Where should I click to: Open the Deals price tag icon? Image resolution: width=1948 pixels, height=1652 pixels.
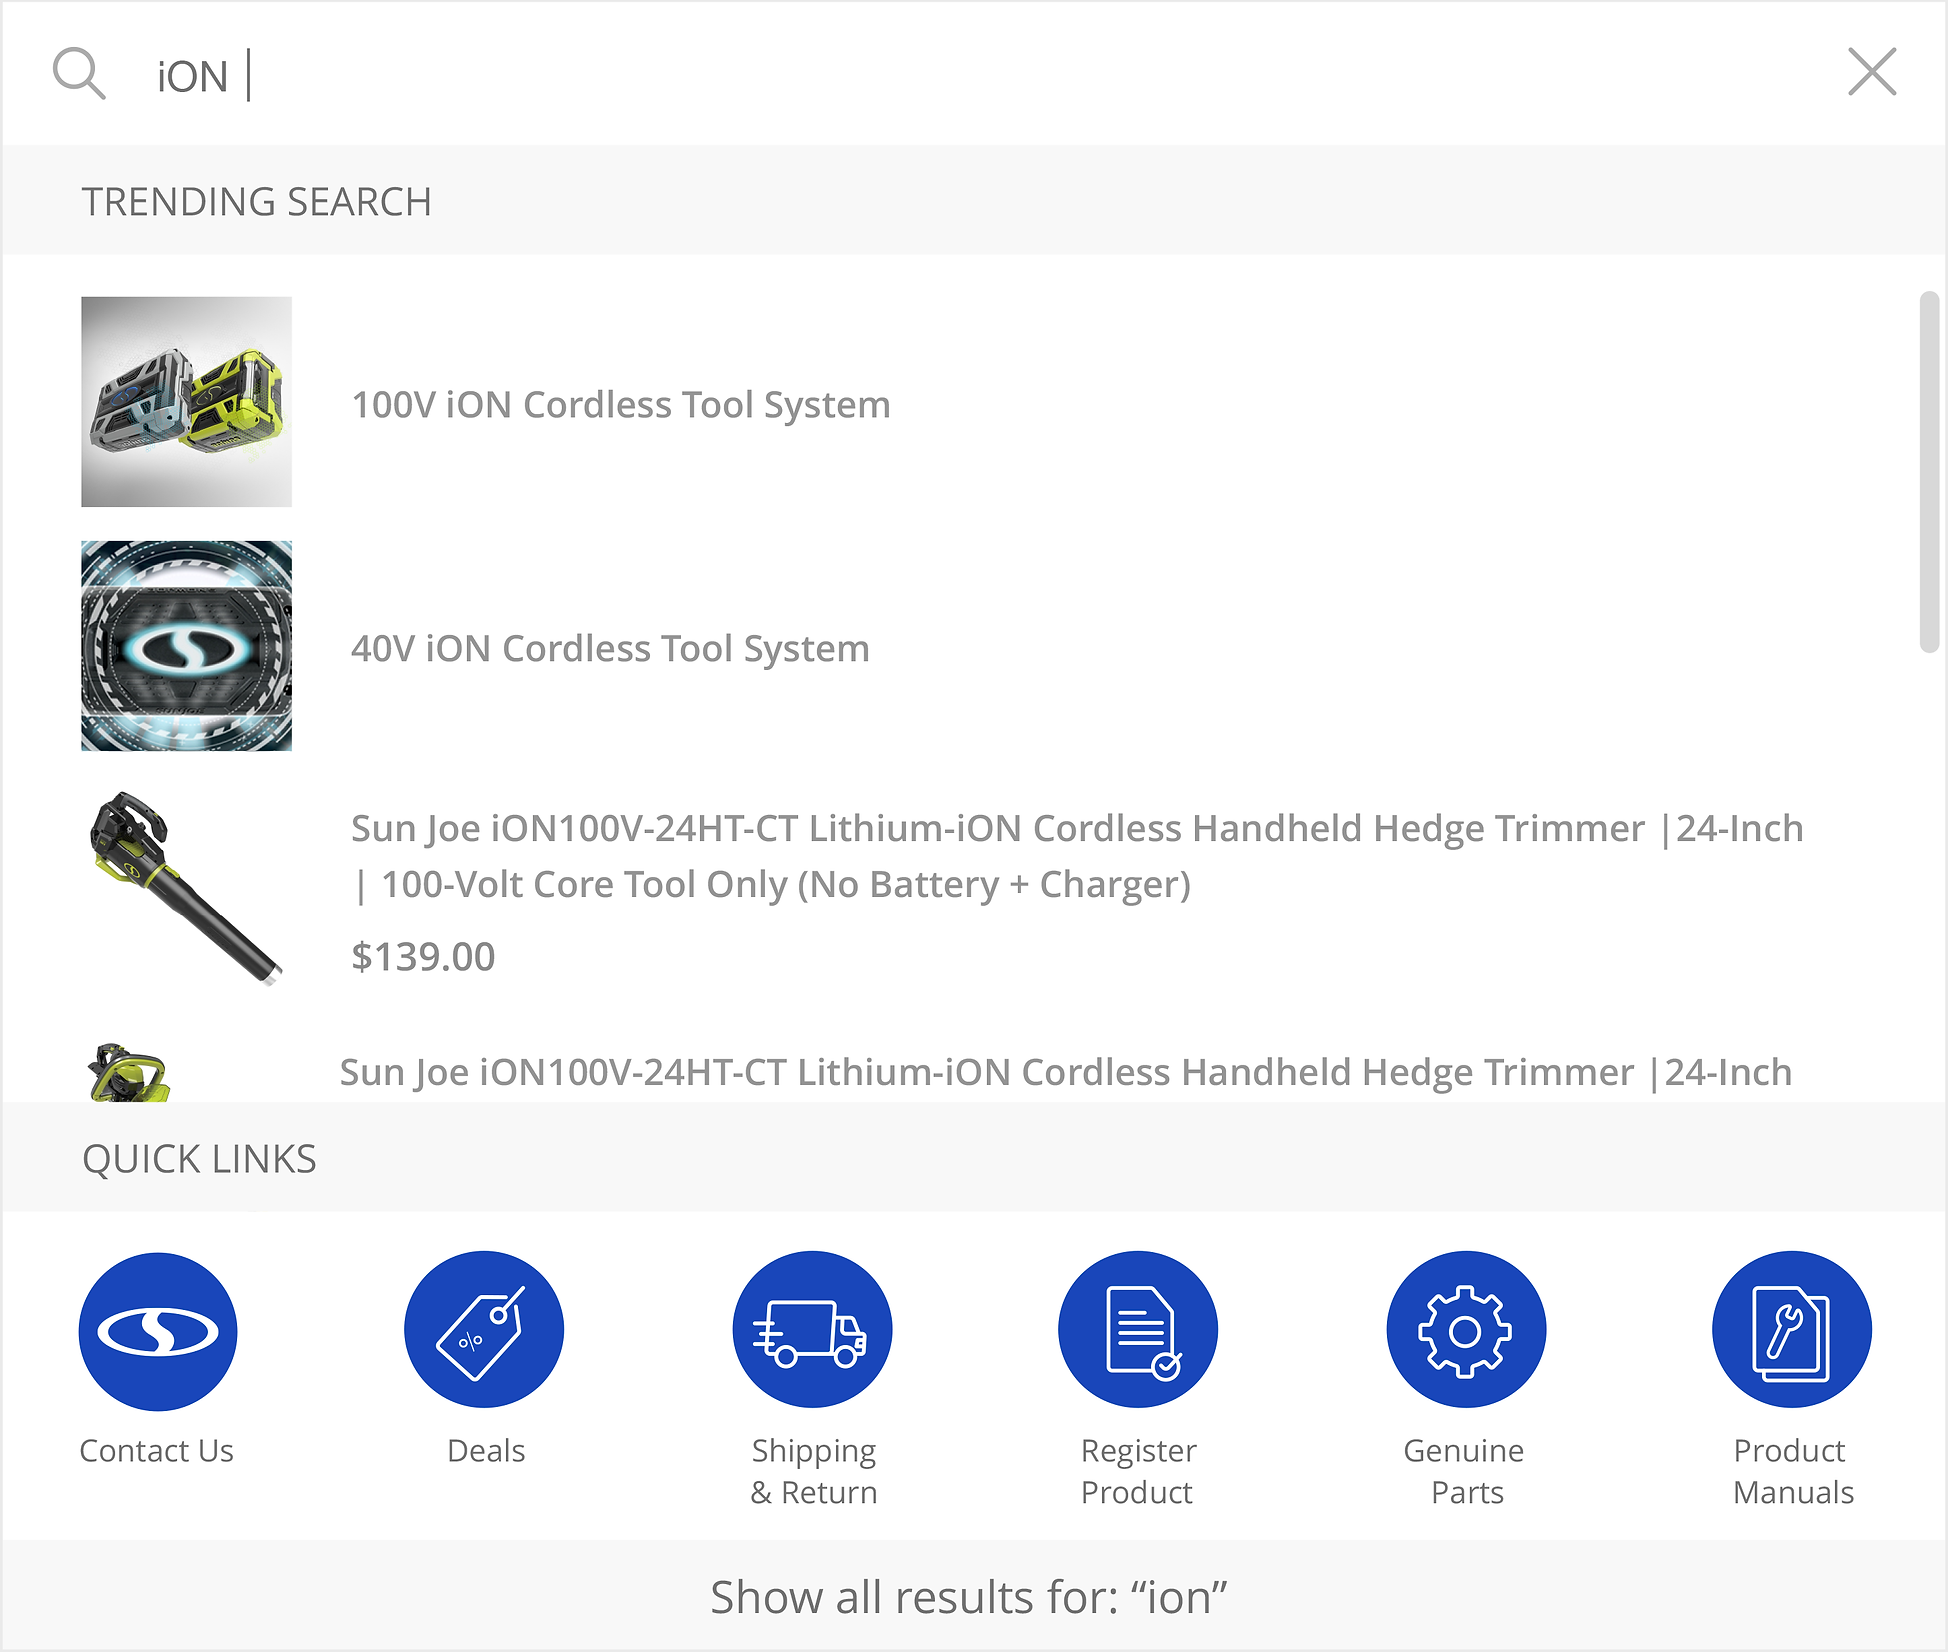point(484,1330)
